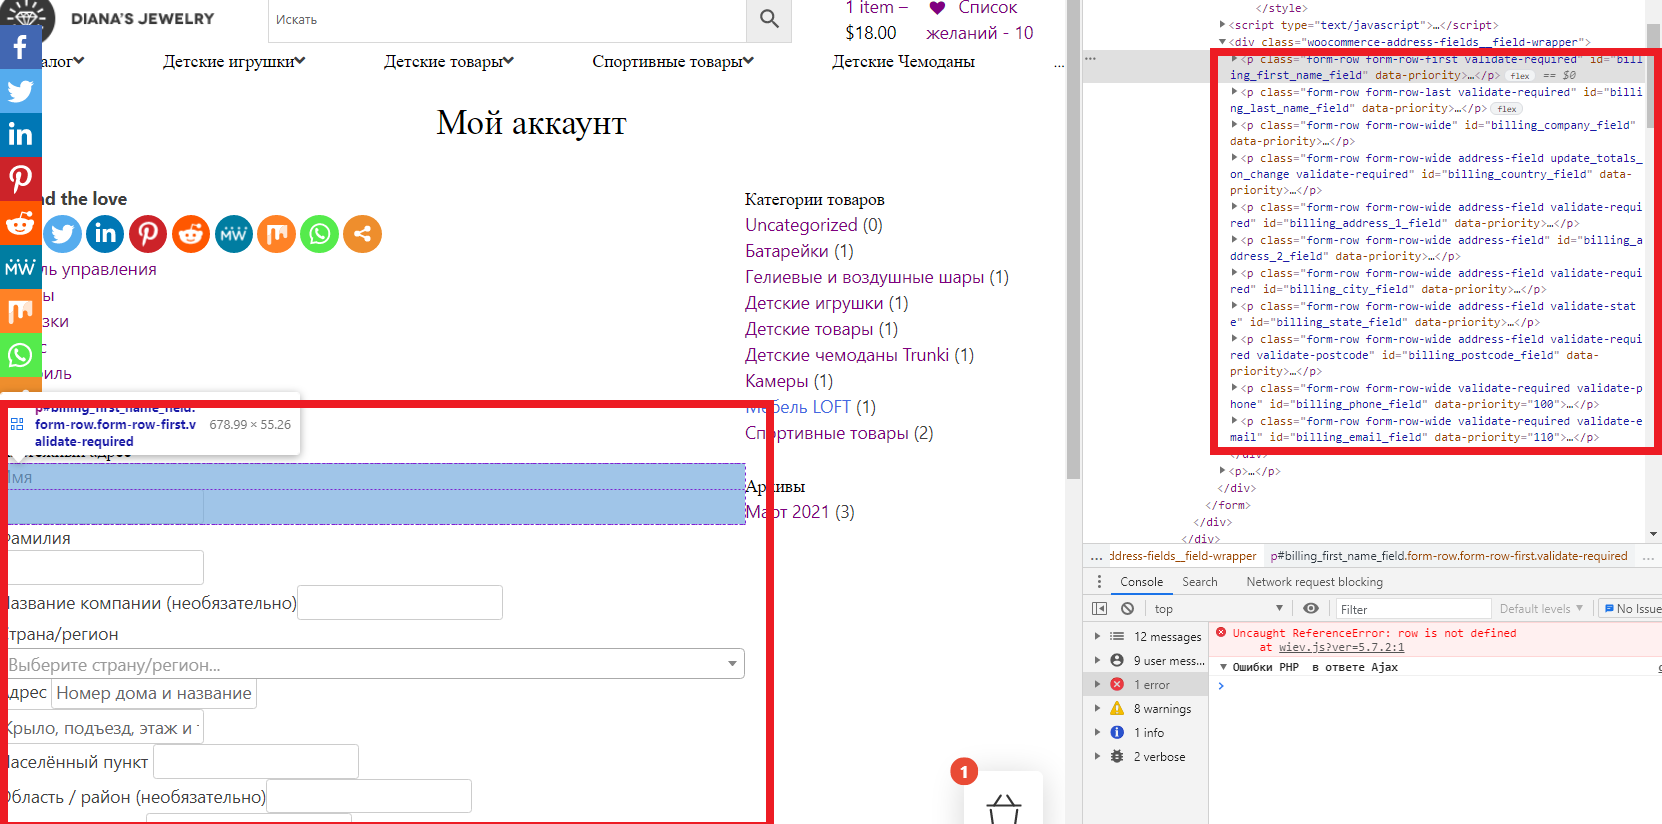Screen dimensions: 1662x824
Task: Click the Населённый пункт input field
Action: point(256,762)
